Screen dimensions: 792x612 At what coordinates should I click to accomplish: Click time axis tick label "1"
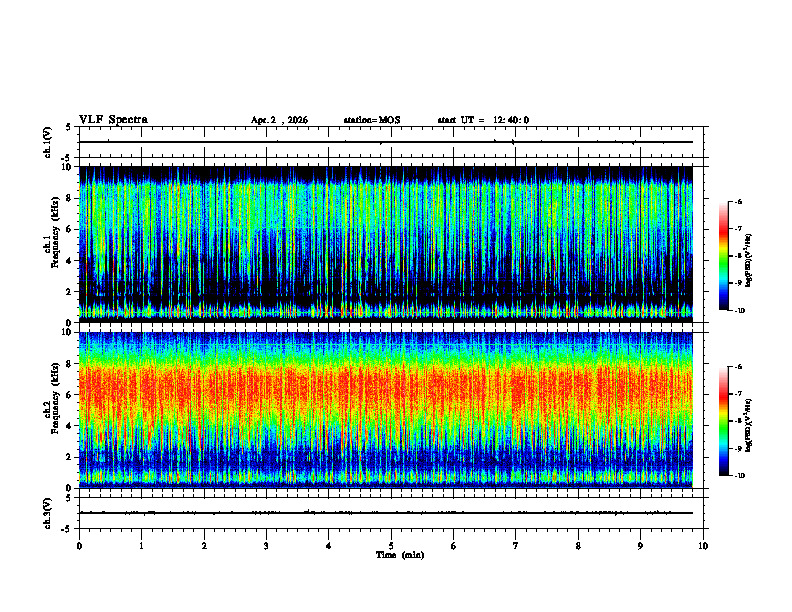point(141,546)
